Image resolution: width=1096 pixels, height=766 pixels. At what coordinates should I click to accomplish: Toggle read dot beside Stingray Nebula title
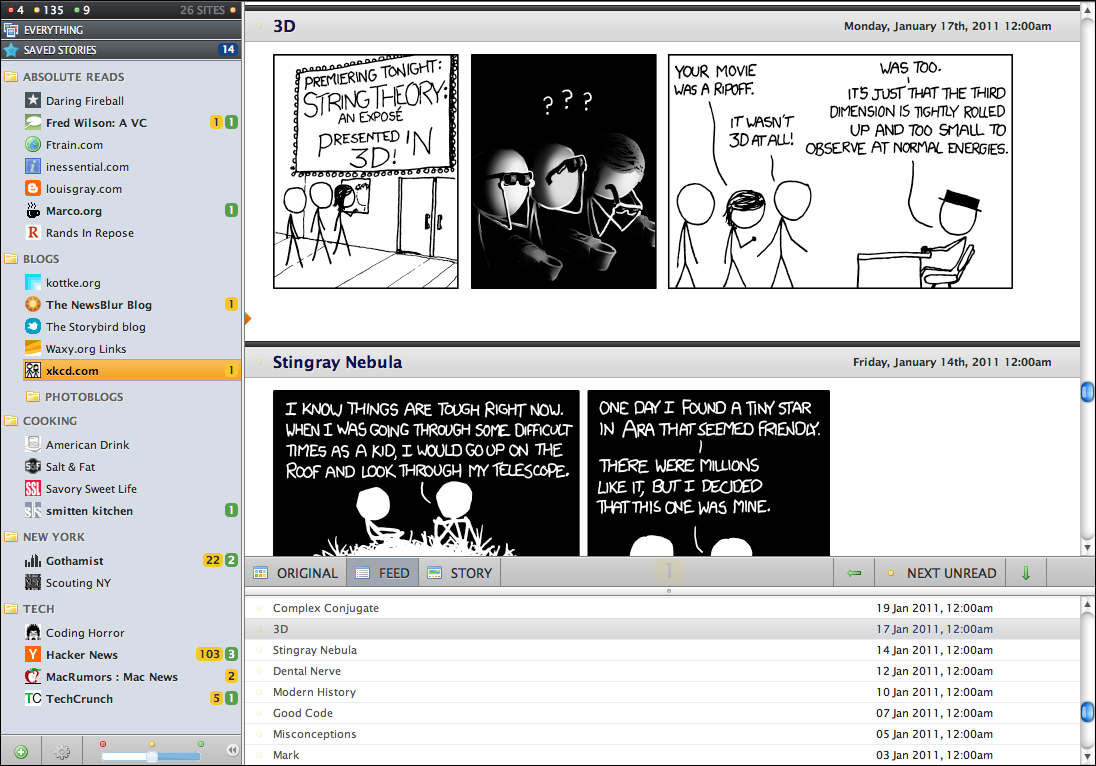coord(259,362)
